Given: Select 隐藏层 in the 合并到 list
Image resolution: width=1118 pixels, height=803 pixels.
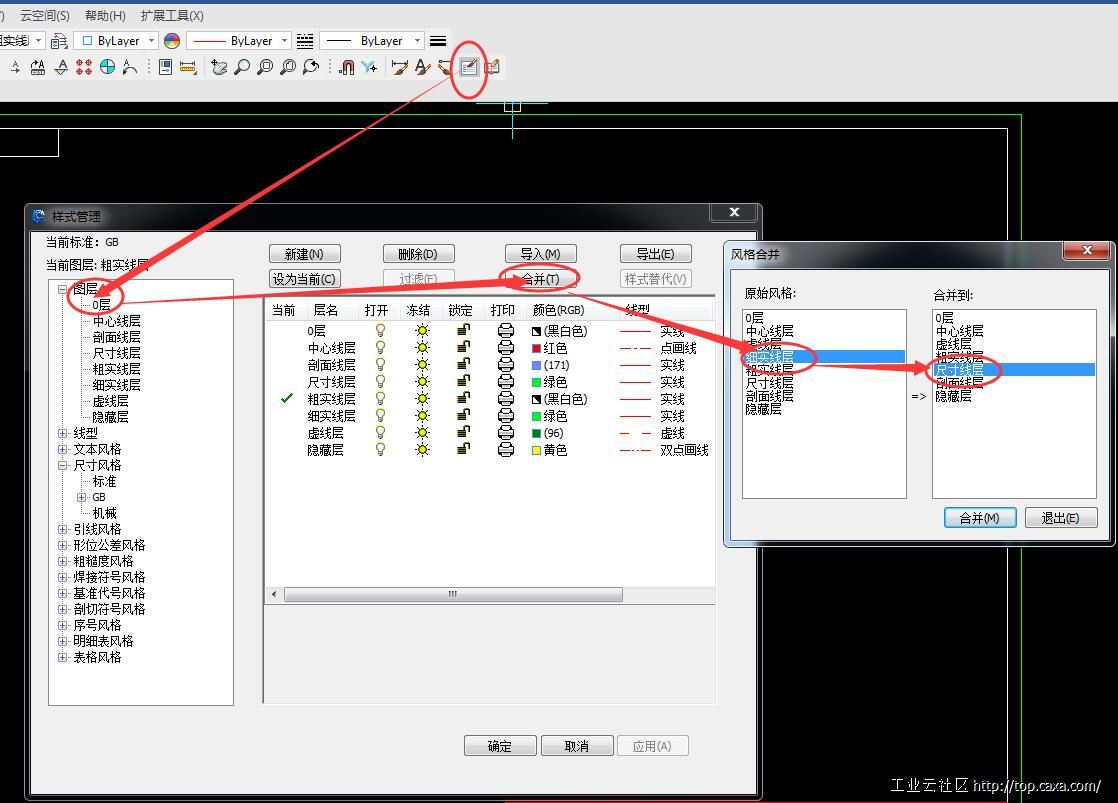Looking at the screenshot, I should pos(952,396).
